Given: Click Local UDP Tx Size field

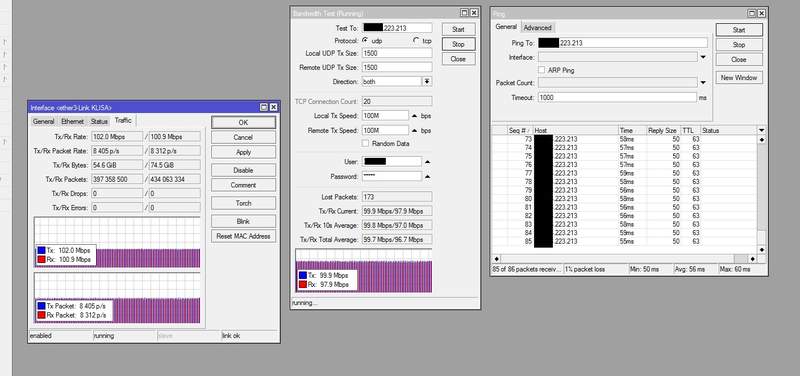Looking at the screenshot, I should (x=397, y=53).
